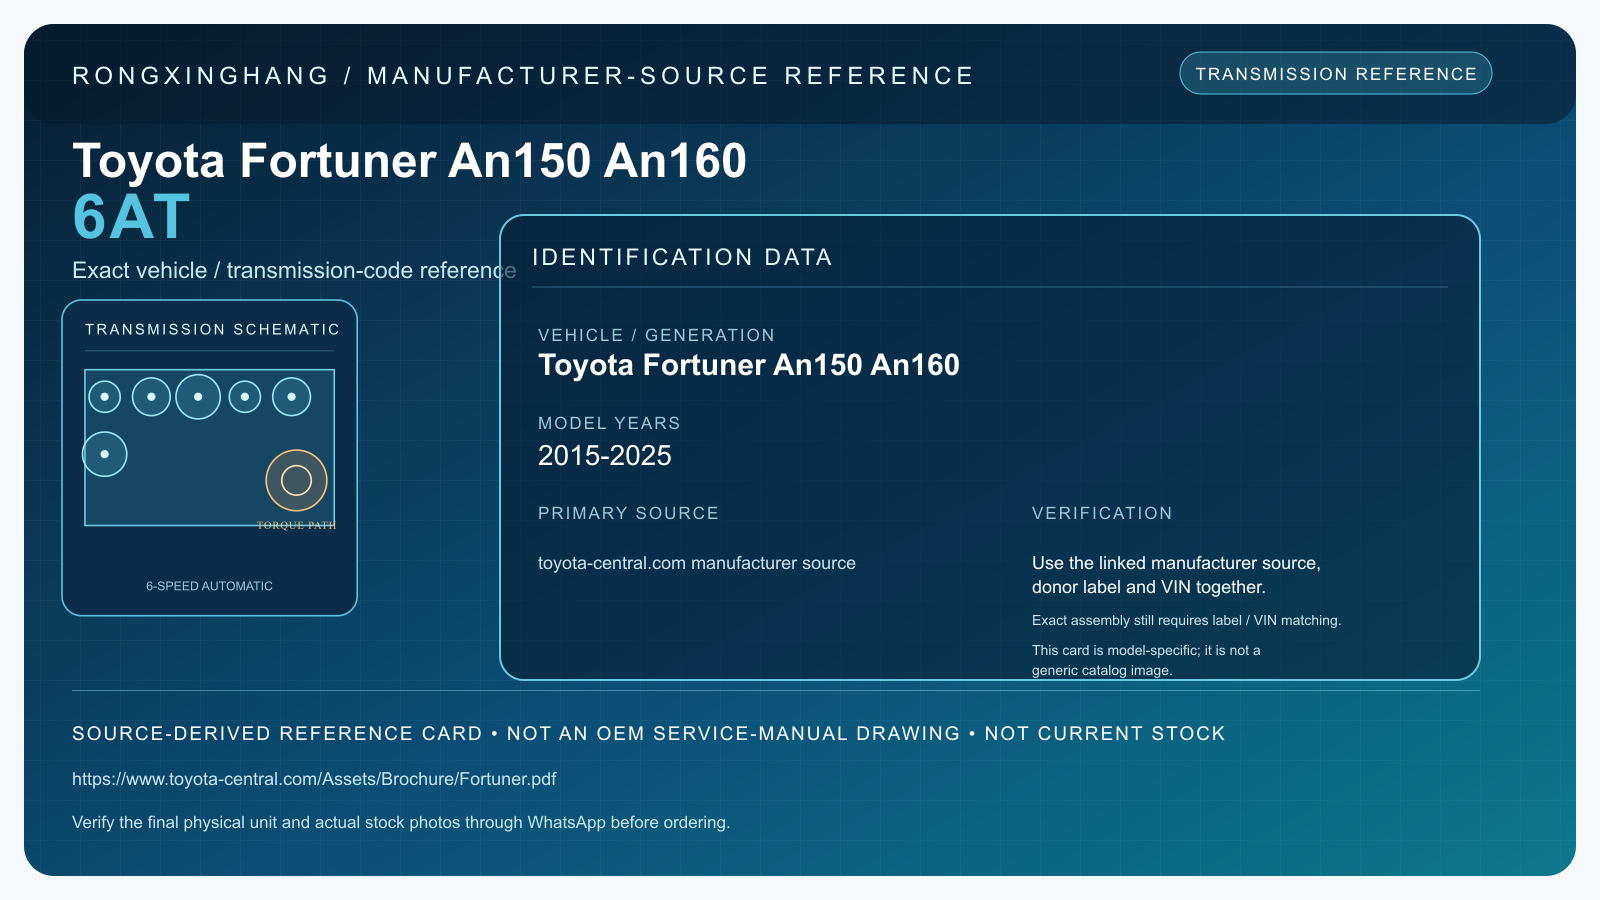
Task: Click the 'This card is model-specific' note
Action: [x=1146, y=660]
